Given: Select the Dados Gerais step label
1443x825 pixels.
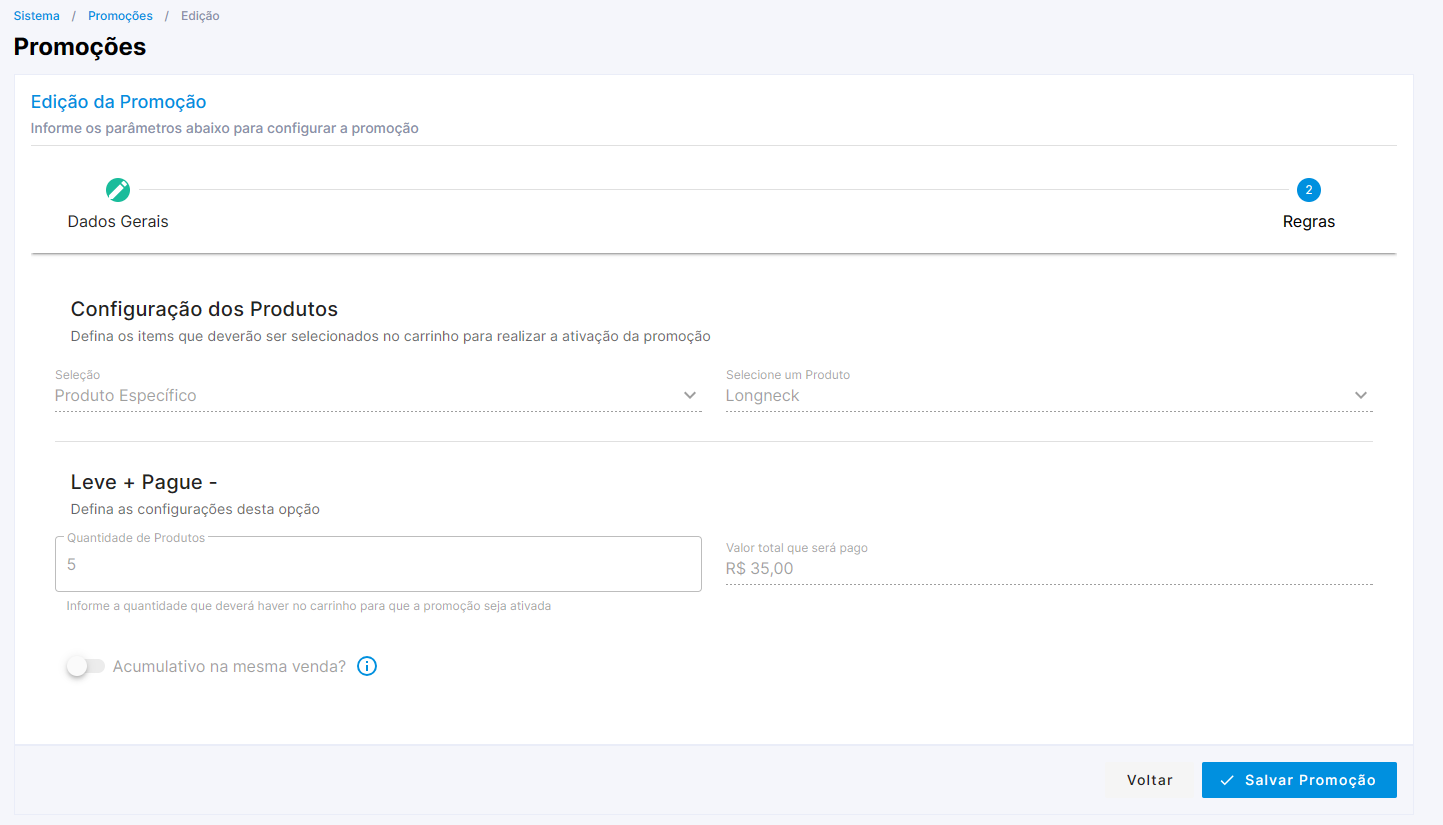Looking at the screenshot, I should pos(118,222).
